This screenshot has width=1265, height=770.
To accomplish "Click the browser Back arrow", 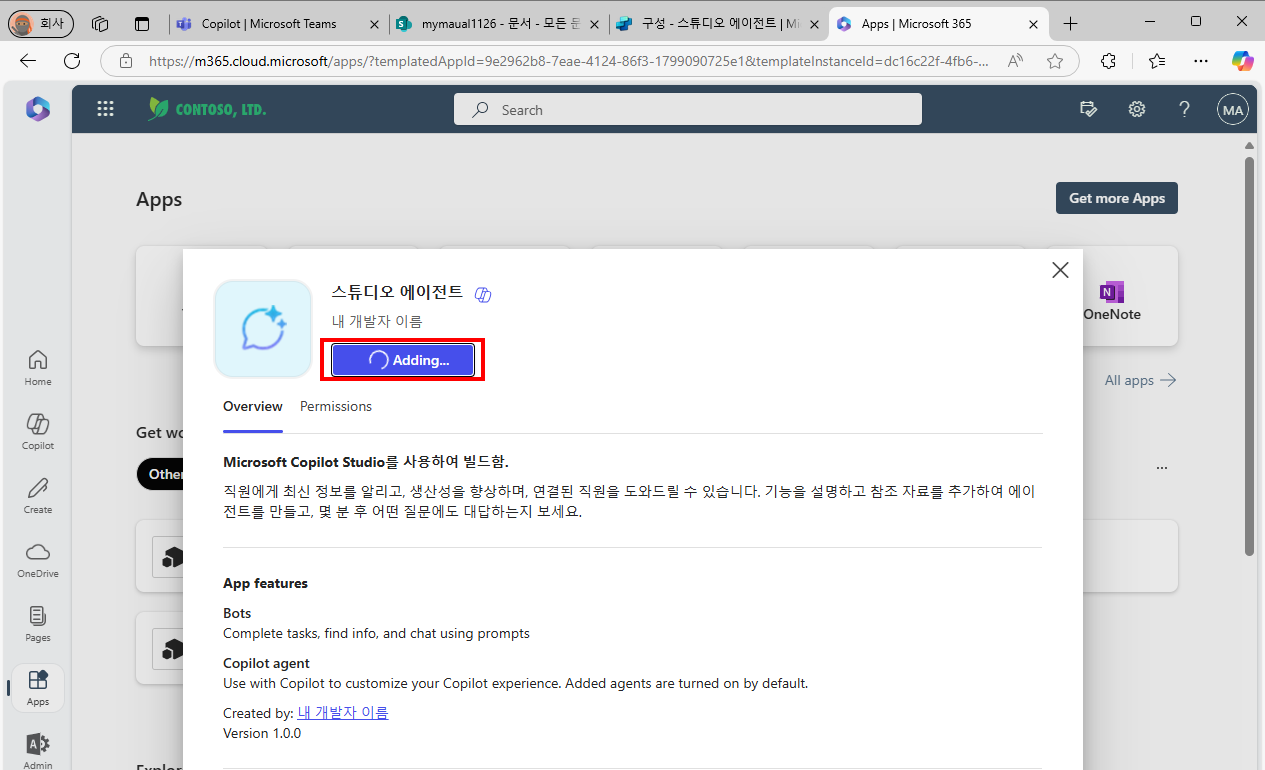I will tap(28, 61).
